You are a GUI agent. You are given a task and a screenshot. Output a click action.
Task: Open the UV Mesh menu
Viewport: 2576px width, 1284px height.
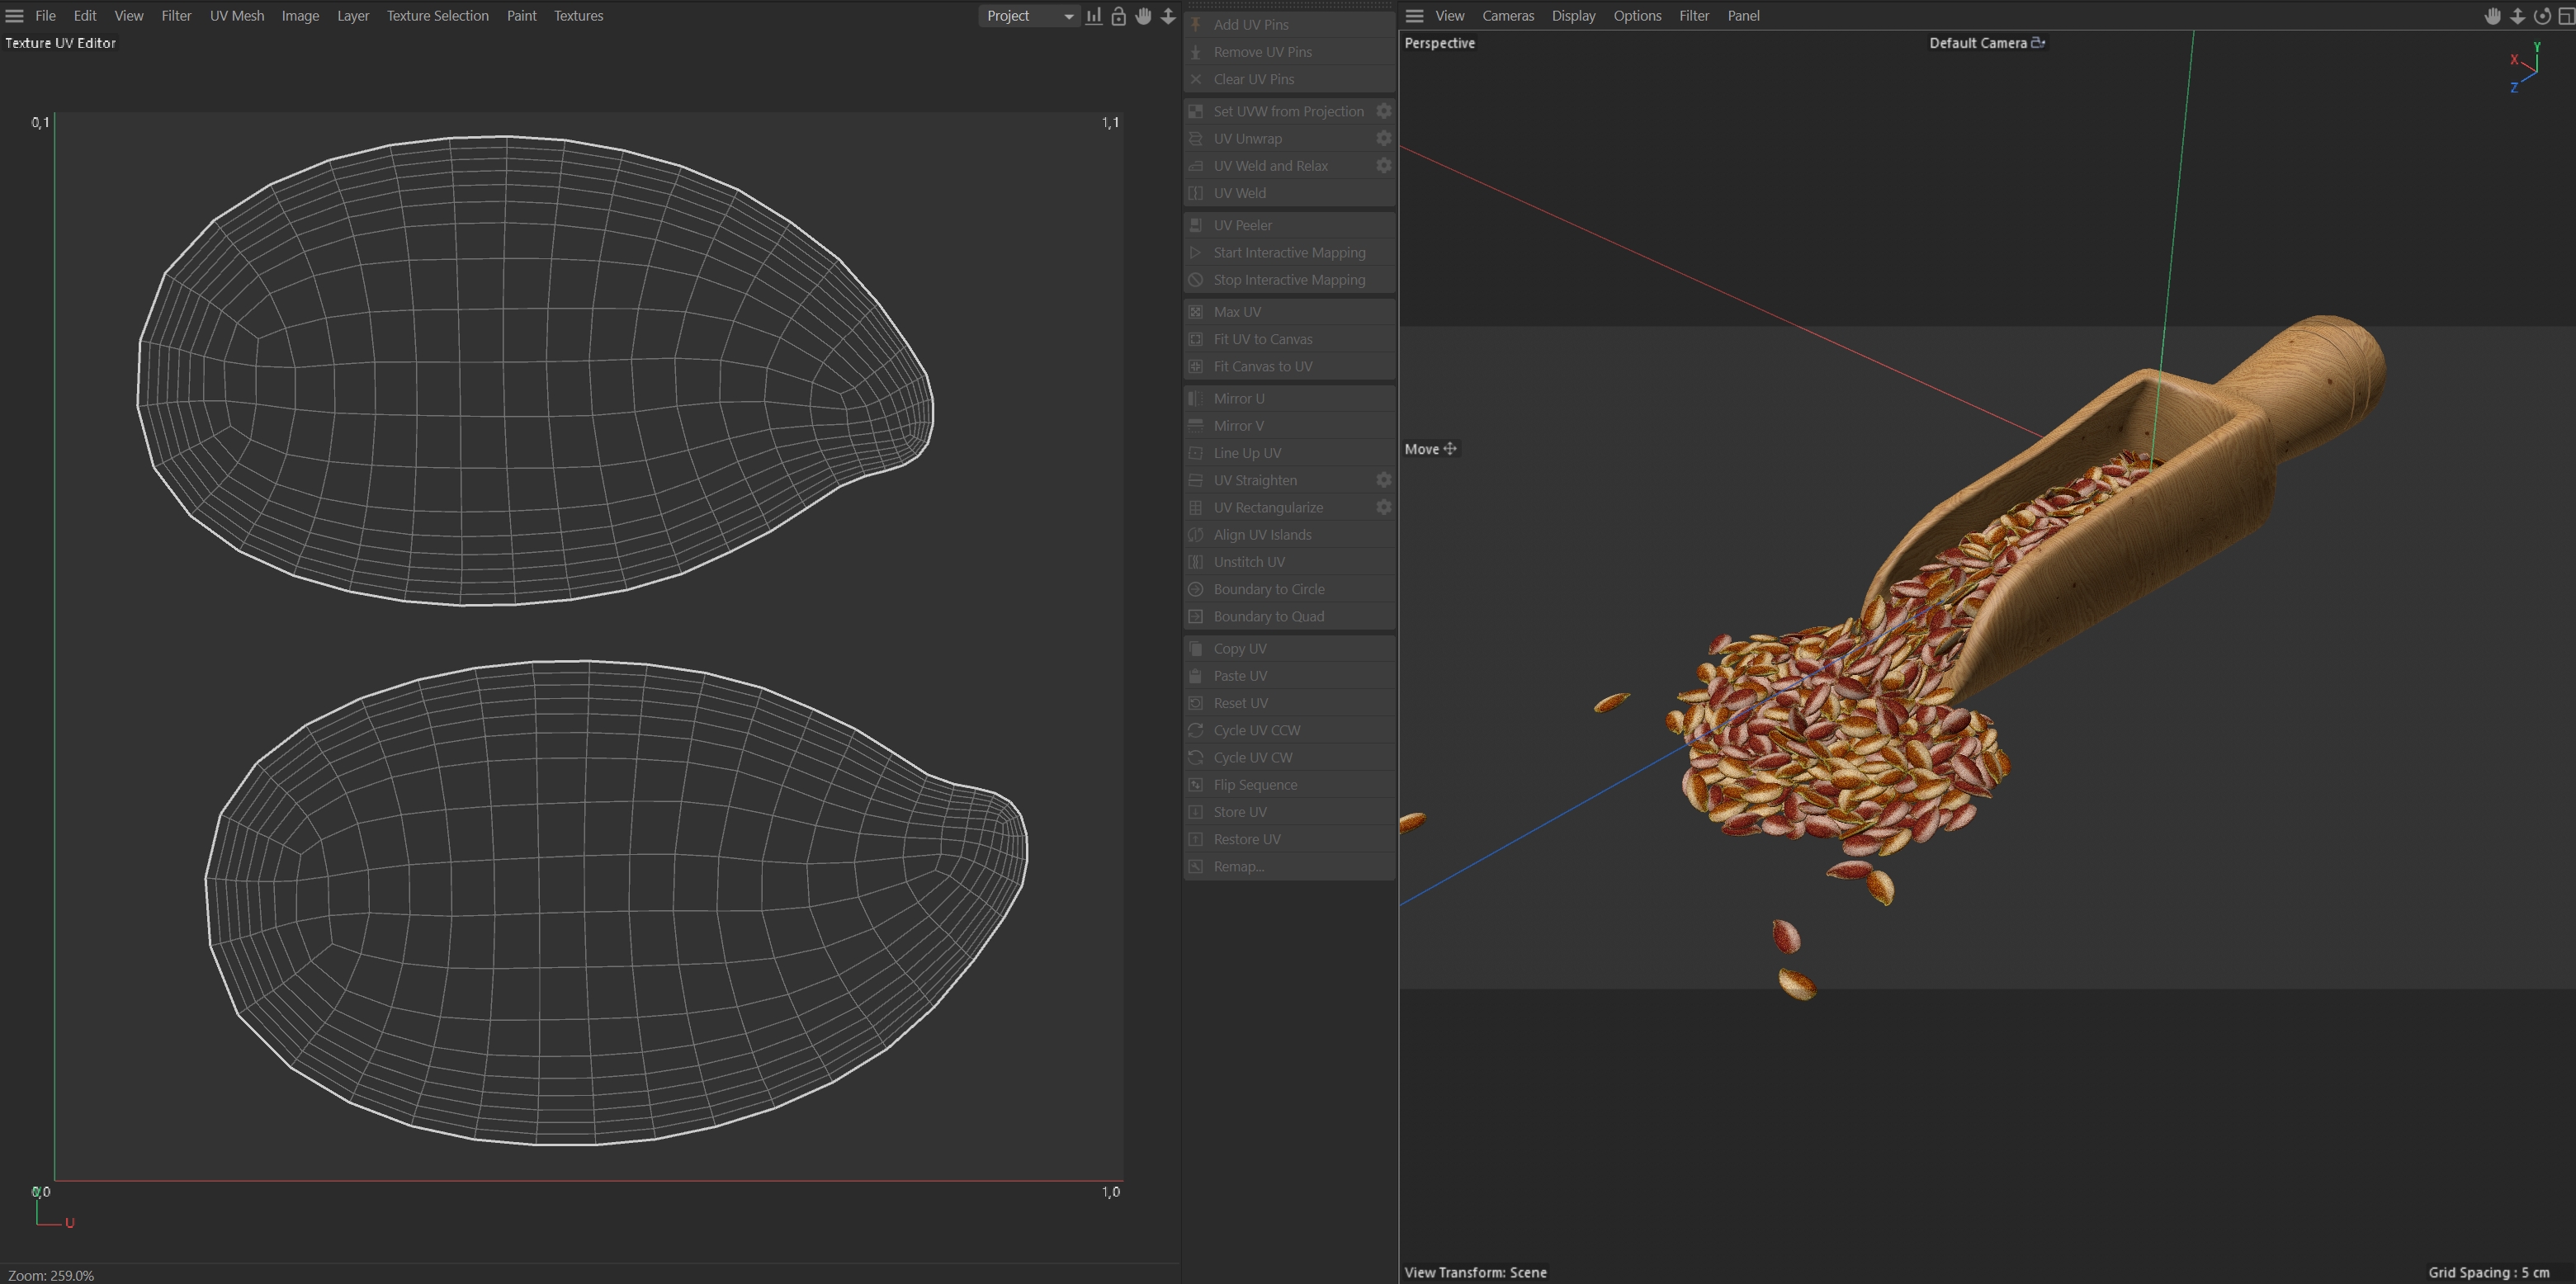(x=237, y=16)
